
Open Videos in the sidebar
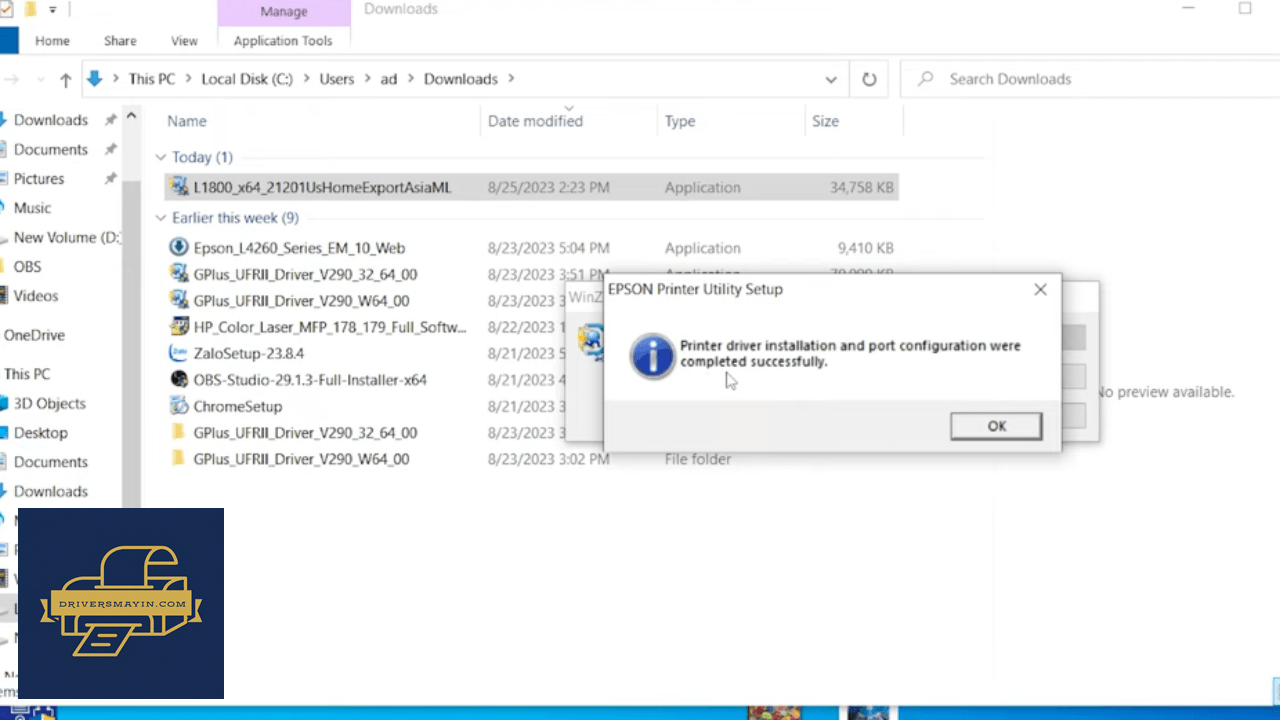[x=36, y=296]
